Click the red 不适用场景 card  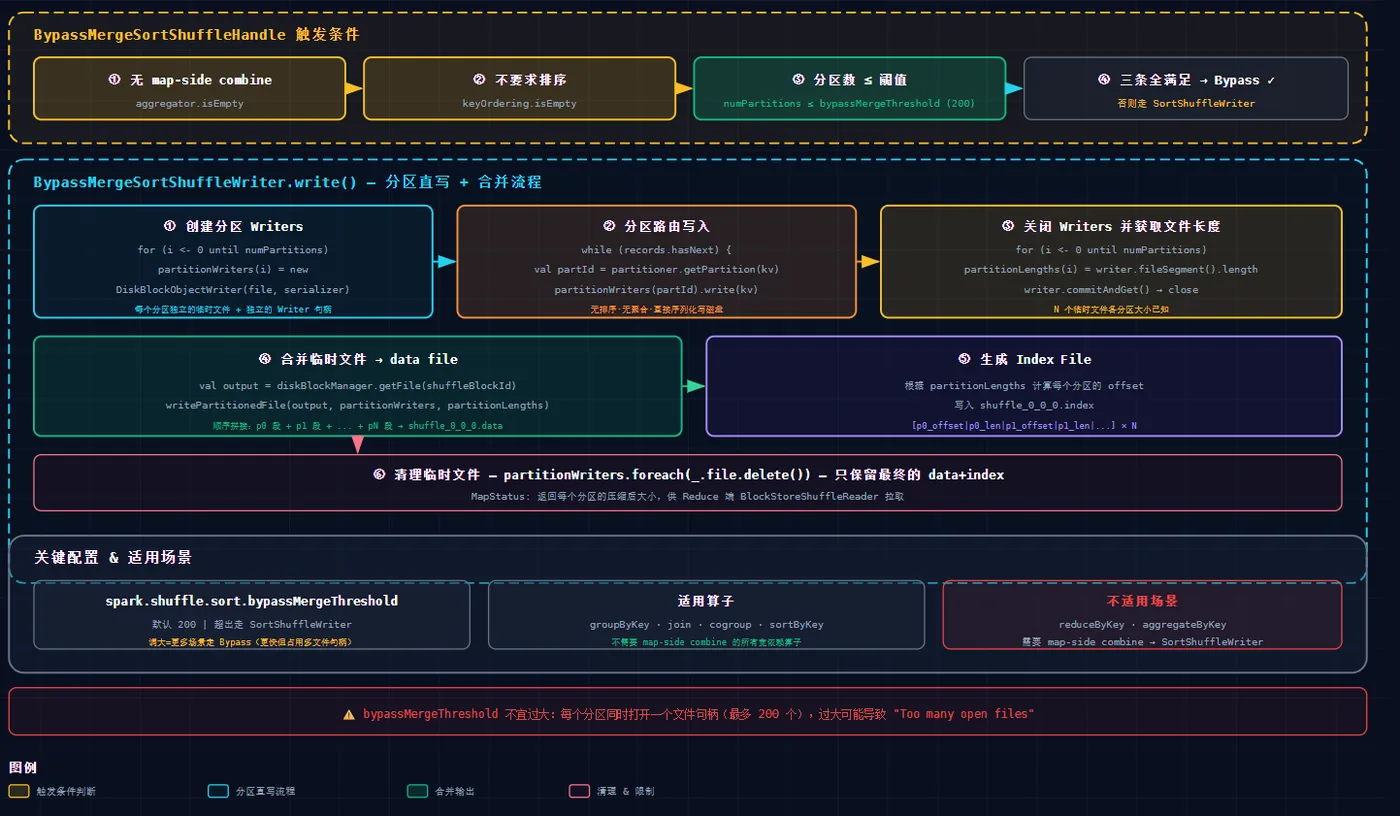point(1142,615)
